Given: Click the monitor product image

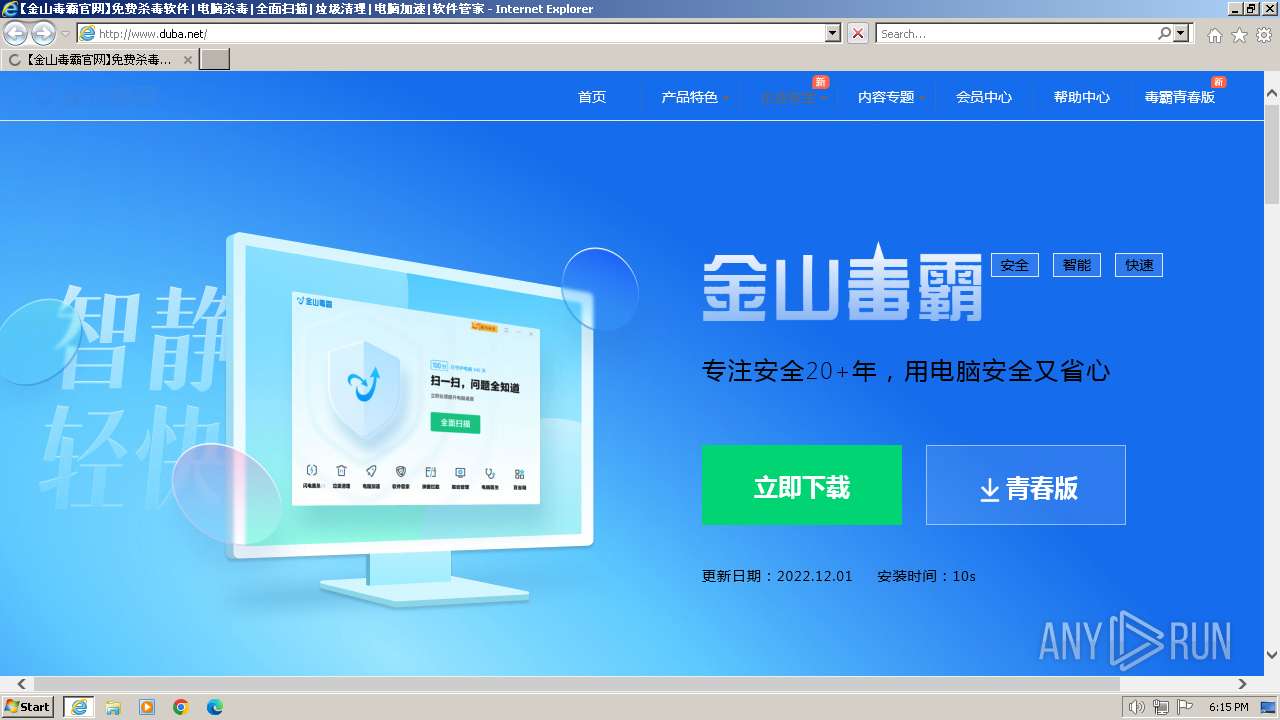Looking at the screenshot, I should point(410,420).
